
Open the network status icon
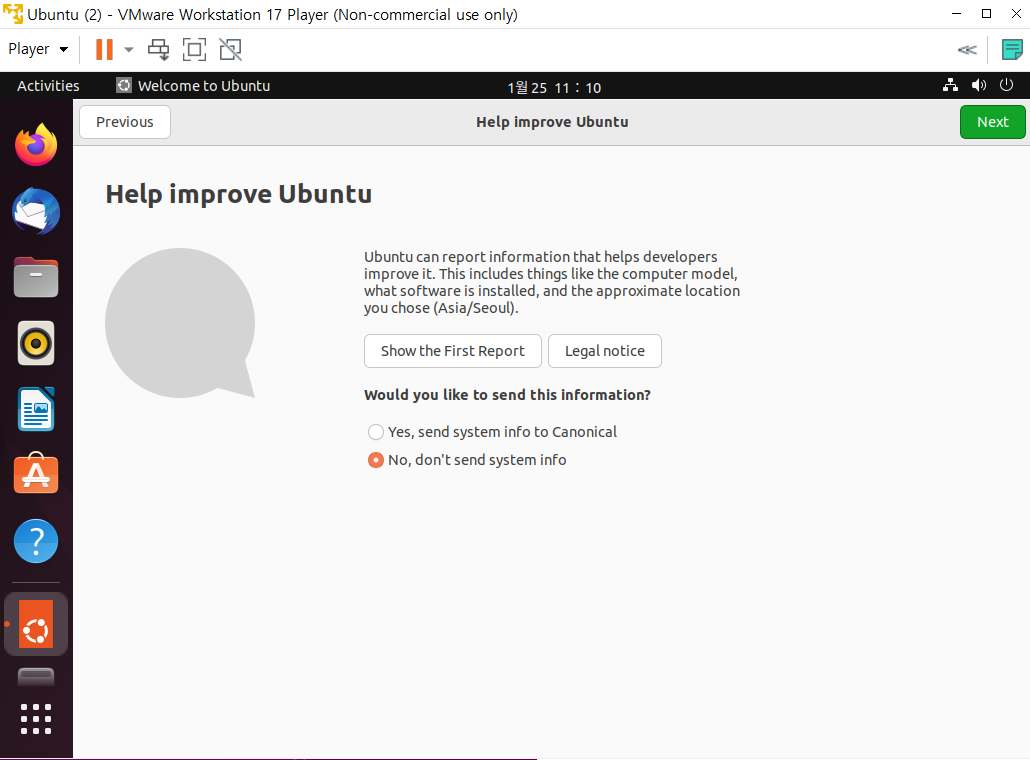950,85
